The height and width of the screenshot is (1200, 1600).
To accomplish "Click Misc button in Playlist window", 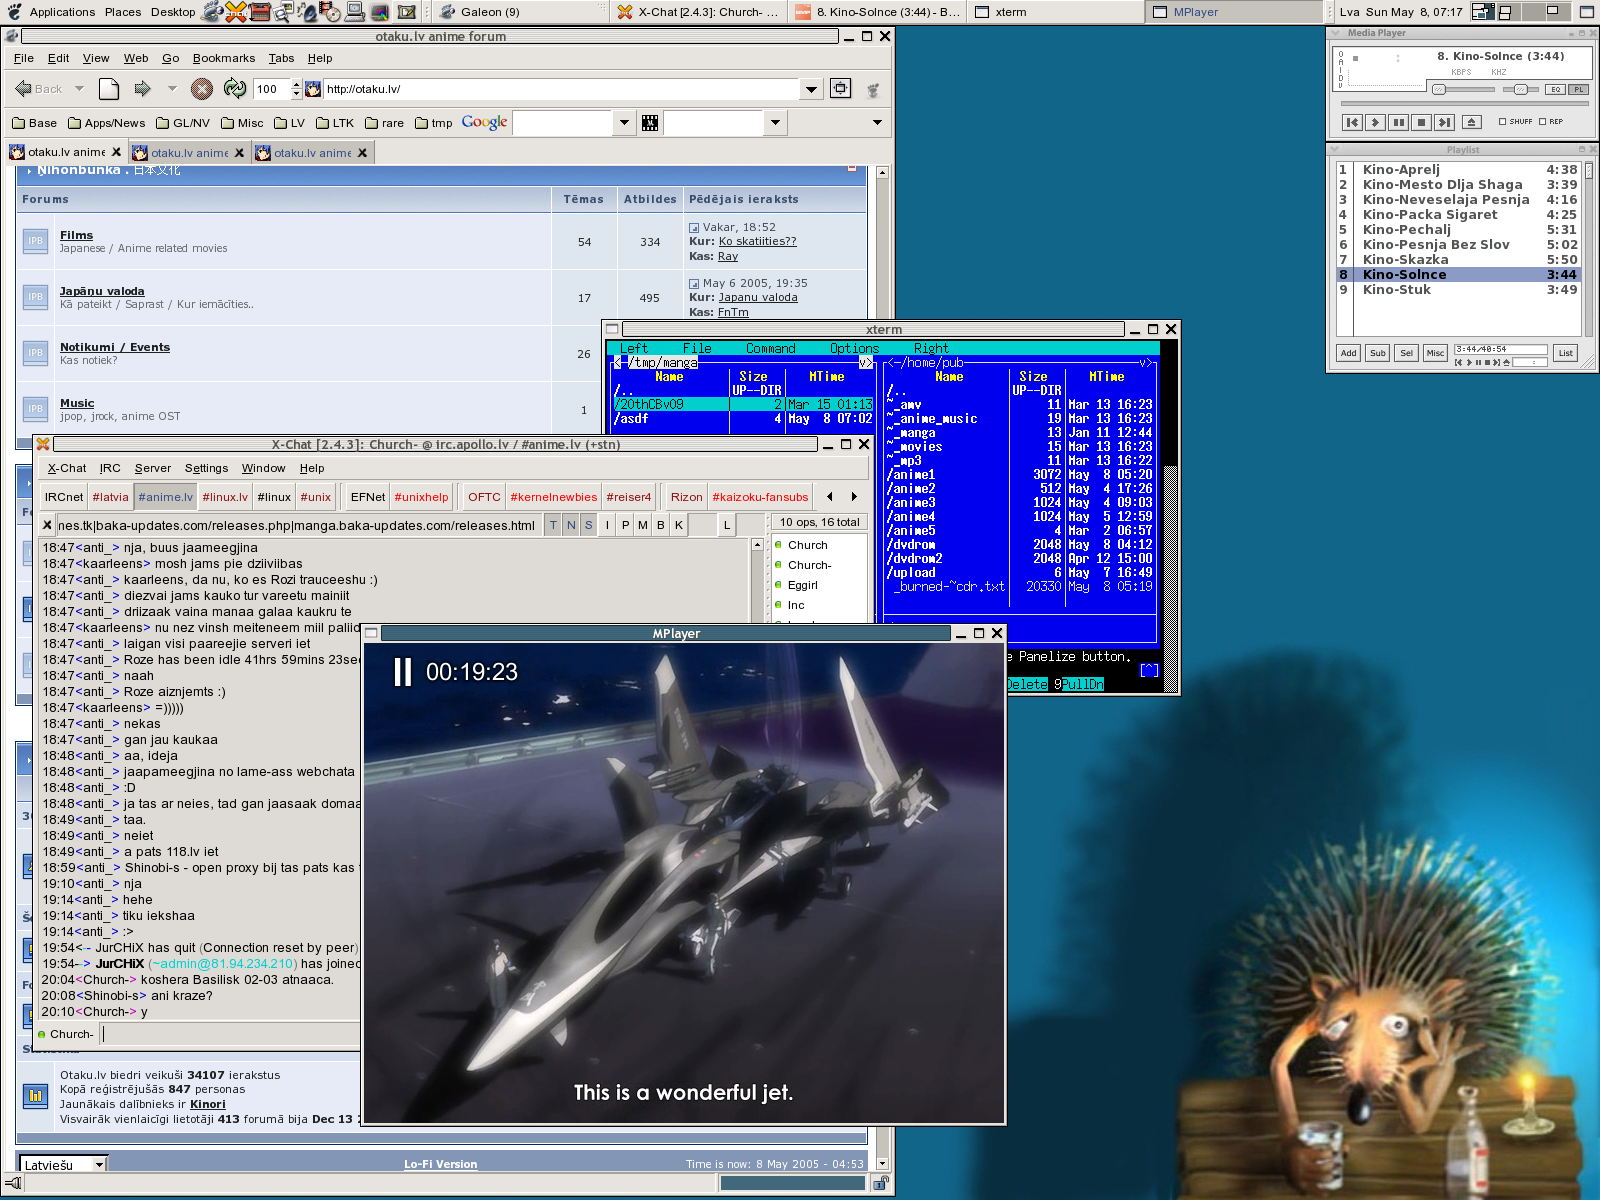I will [x=1435, y=353].
